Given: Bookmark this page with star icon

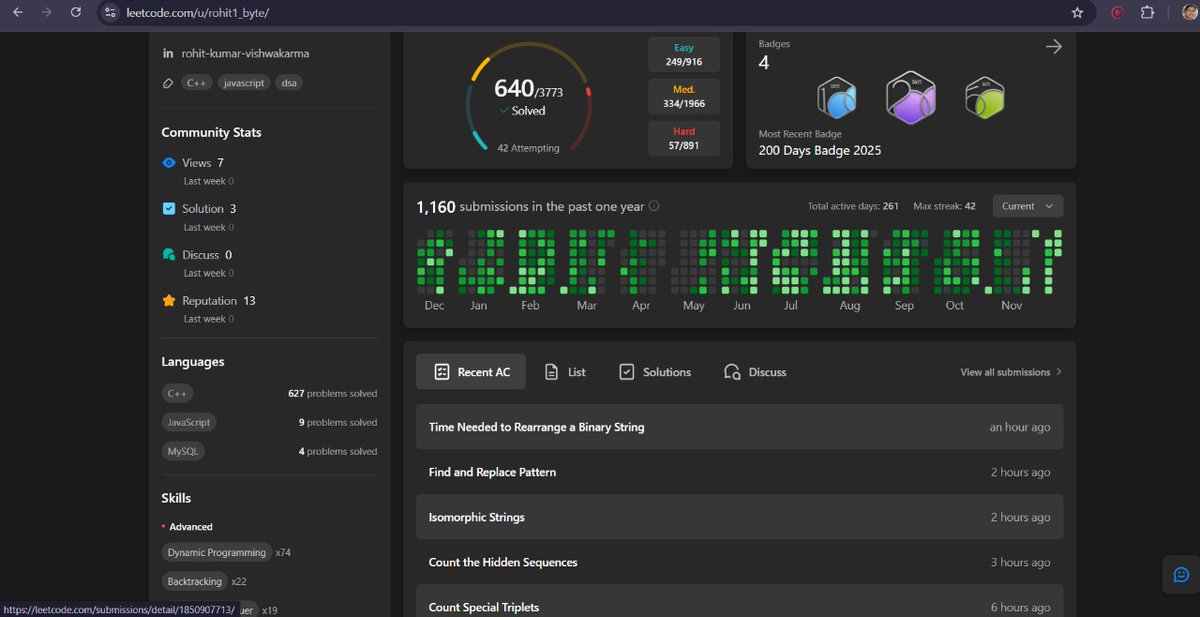Looking at the screenshot, I should (1077, 13).
